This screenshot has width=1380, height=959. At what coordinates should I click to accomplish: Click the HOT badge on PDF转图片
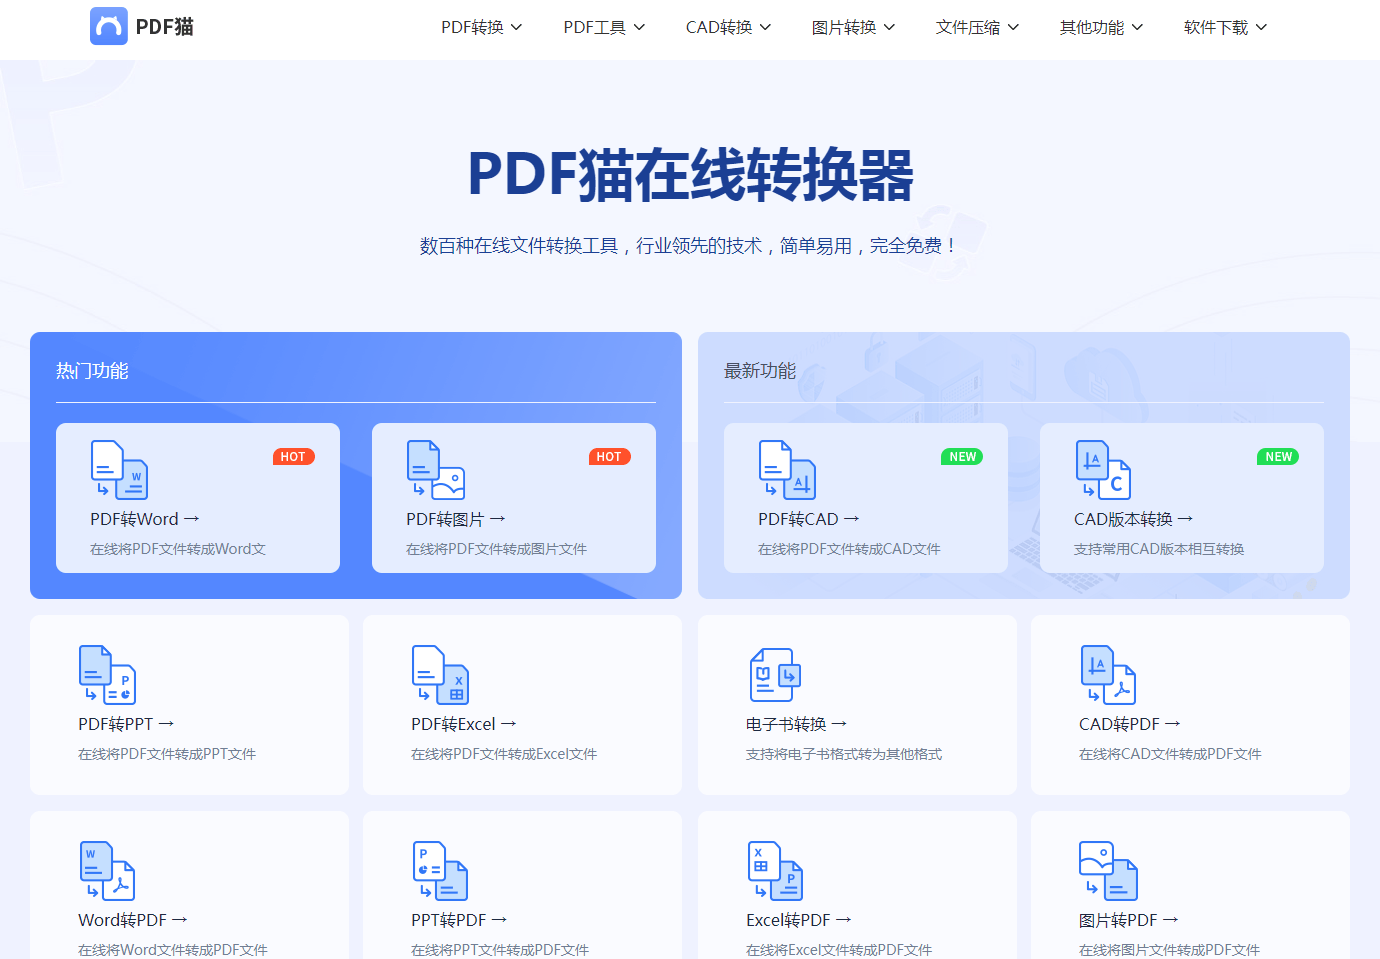tap(610, 457)
